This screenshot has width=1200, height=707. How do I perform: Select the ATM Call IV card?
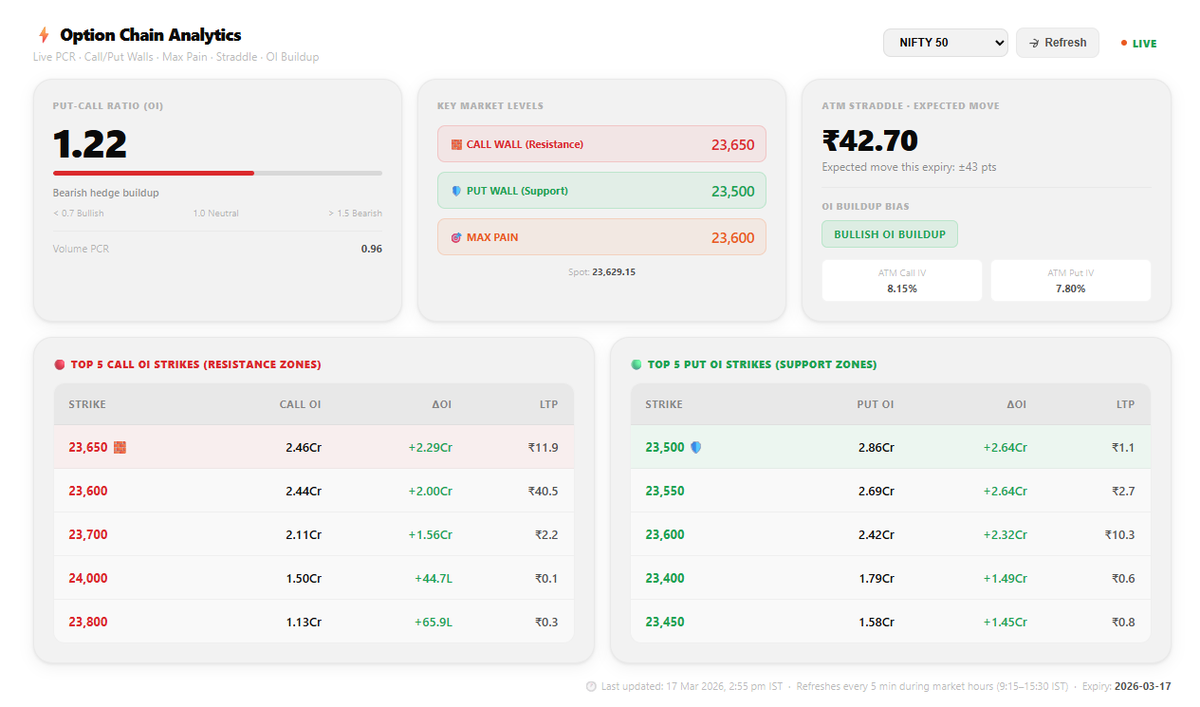[901, 279]
